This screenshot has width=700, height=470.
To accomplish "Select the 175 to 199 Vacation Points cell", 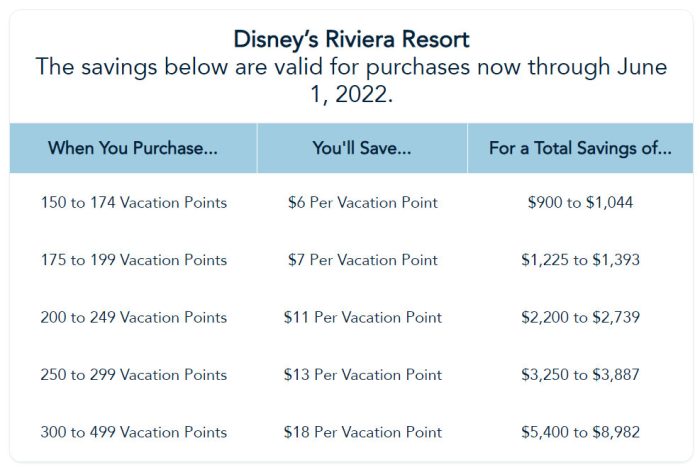I will (133, 260).
